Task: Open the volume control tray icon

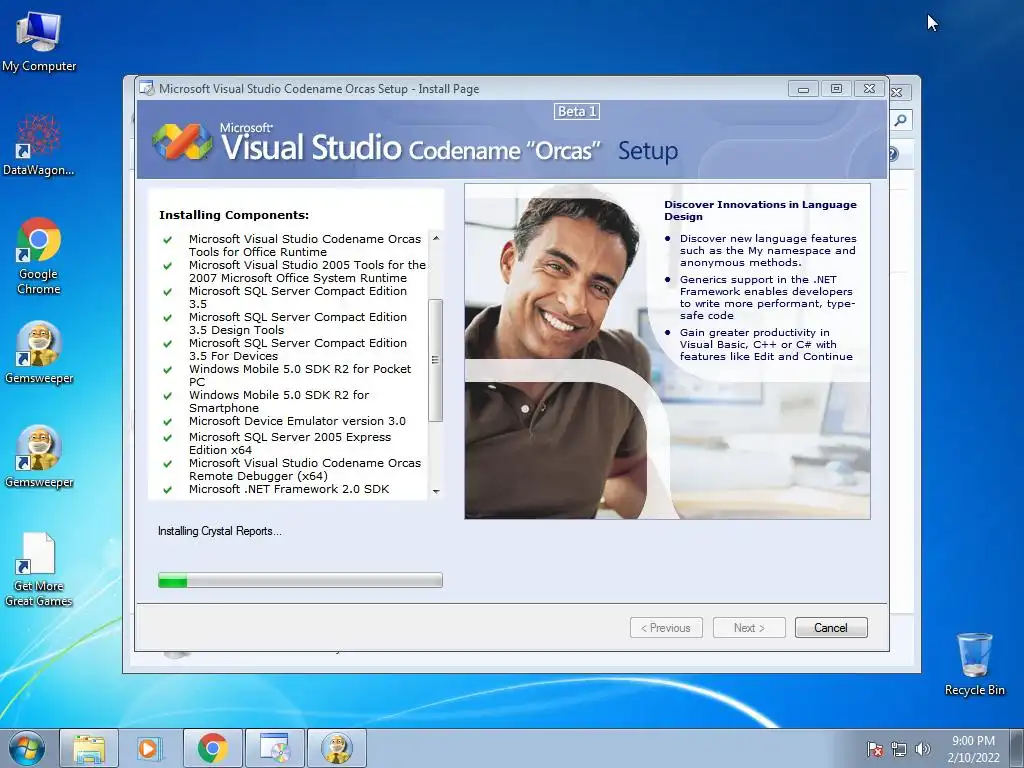Action: click(923, 749)
